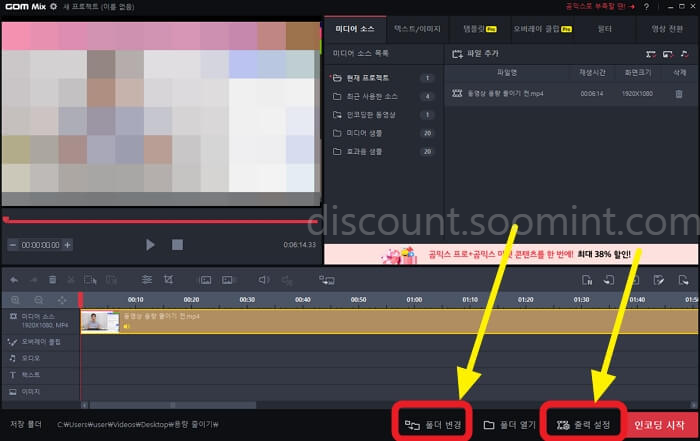The height and width of the screenshot is (441, 700).
Task: Click the video filter icon above file list
Action: 651,54
